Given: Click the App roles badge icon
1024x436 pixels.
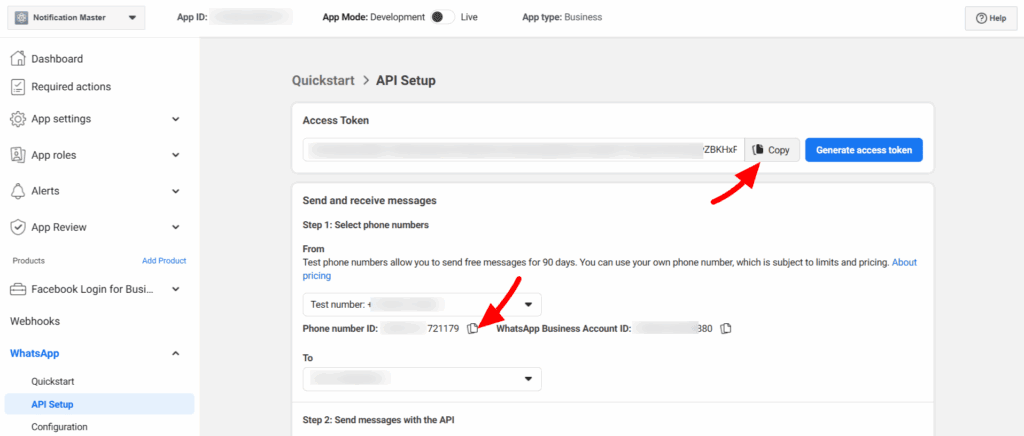Looking at the screenshot, I should (18, 155).
